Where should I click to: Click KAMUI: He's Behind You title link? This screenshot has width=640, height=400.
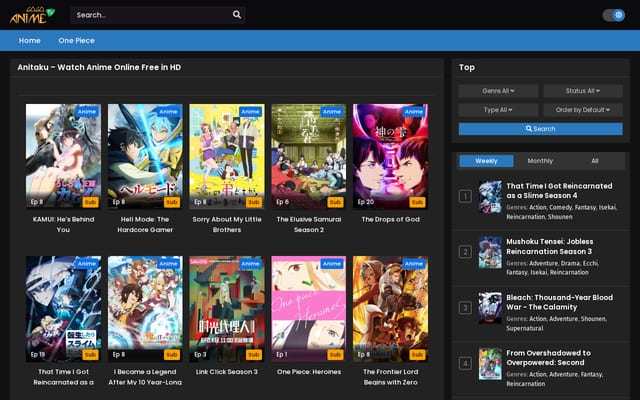coord(63,224)
